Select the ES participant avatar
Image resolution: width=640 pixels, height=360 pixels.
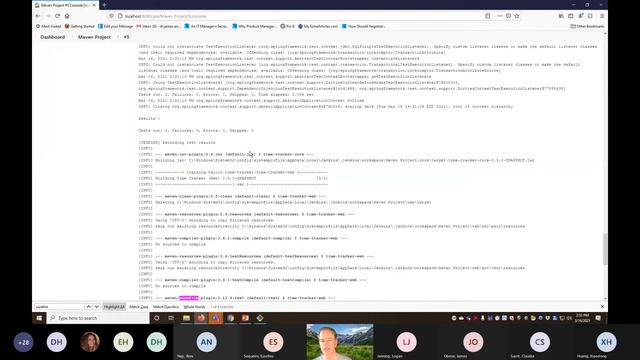pos(273,342)
